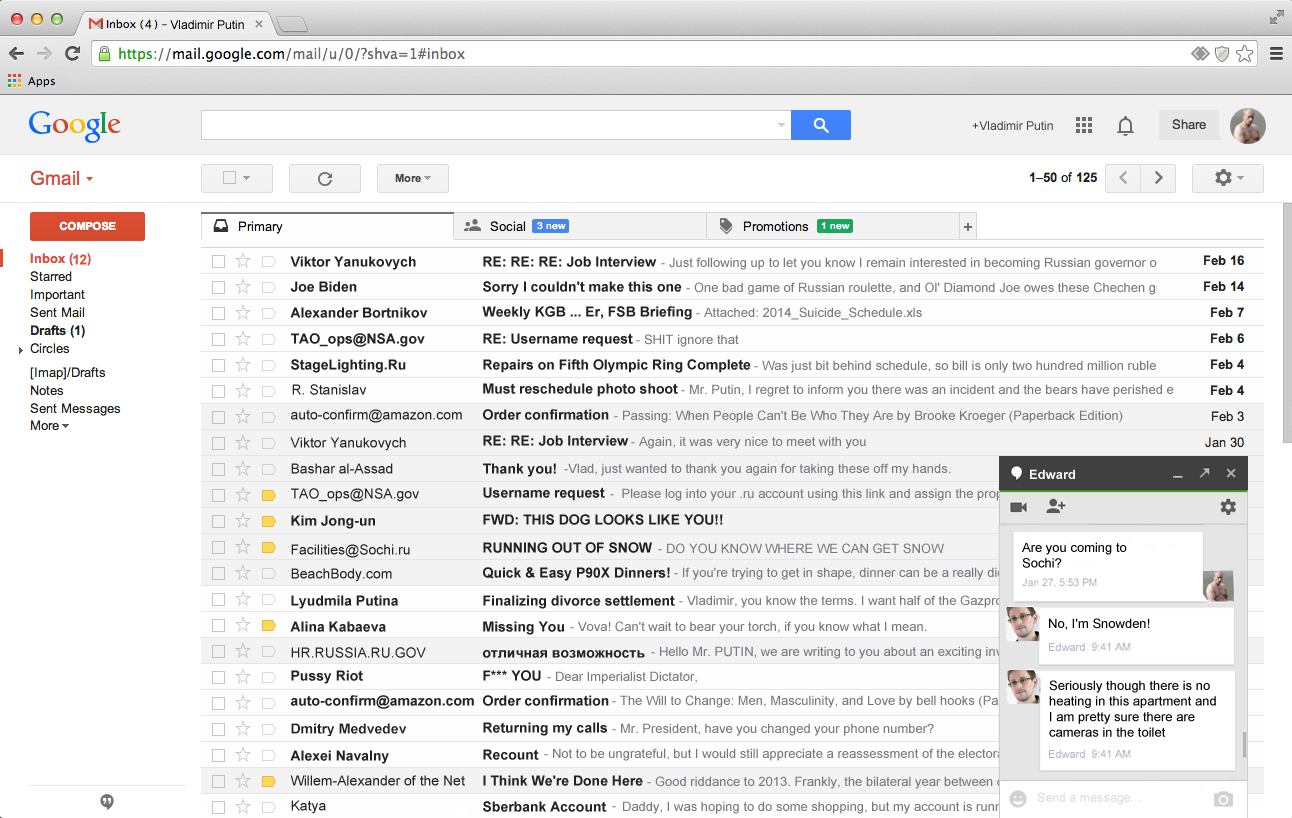Image resolution: width=1292 pixels, height=818 pixels.
Task: Open the Google apps grid icon
Action: 1084,125
